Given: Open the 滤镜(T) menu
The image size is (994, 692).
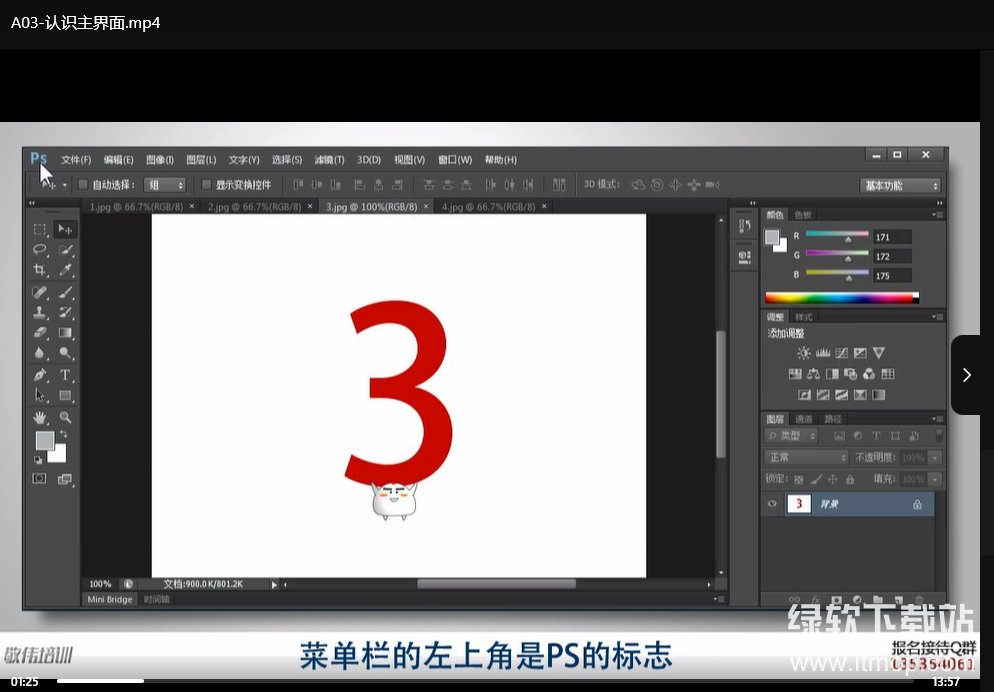Looking at the screenshot, I should point(329,160).
